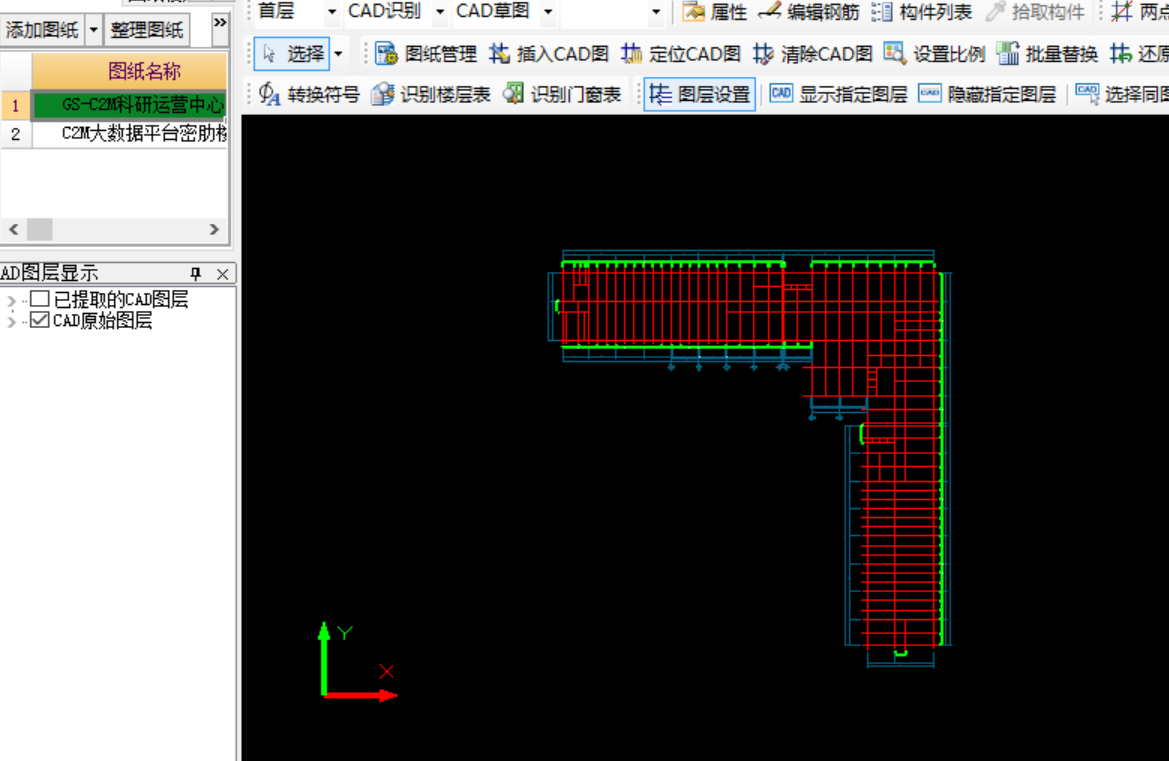This screenshot has width=1169, height=761.
Task: Select drawing C2M大数据平台密肋楼
Action: click(x=130, y=134)
